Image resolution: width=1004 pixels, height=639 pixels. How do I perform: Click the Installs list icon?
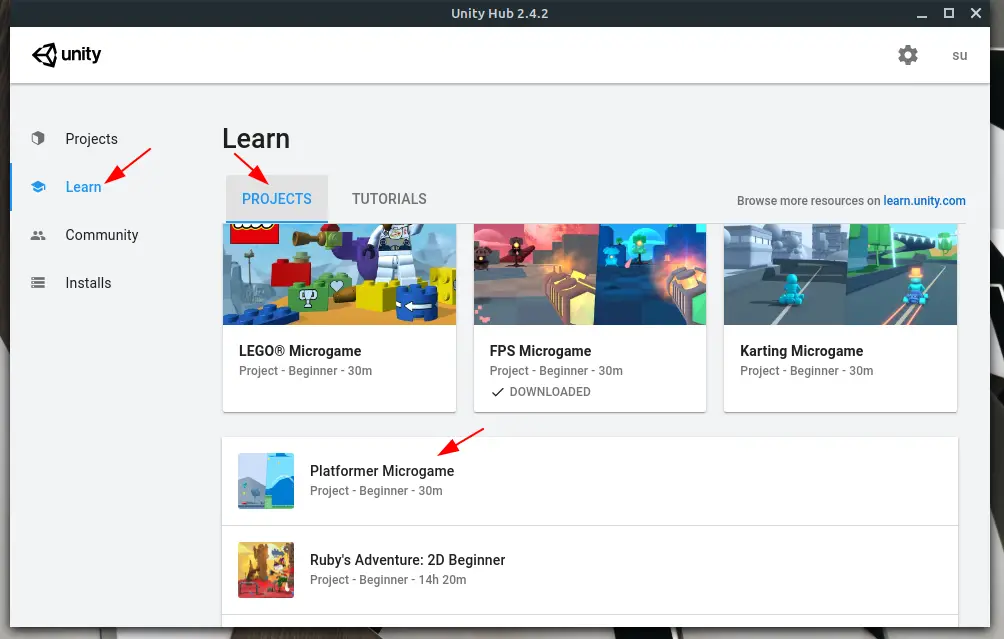pos(38,282)
